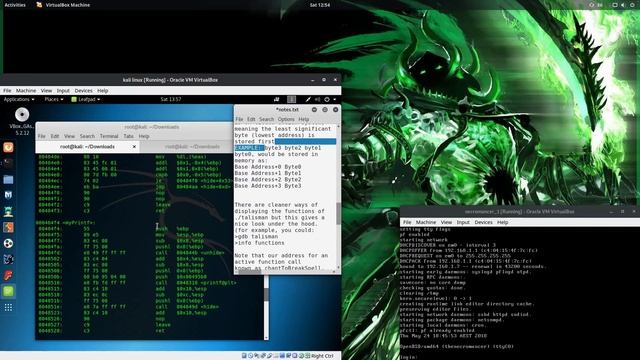Select the green Leafpad icon in Kali dock
Viewport: 640px width, 360px height.
(8, 291)
